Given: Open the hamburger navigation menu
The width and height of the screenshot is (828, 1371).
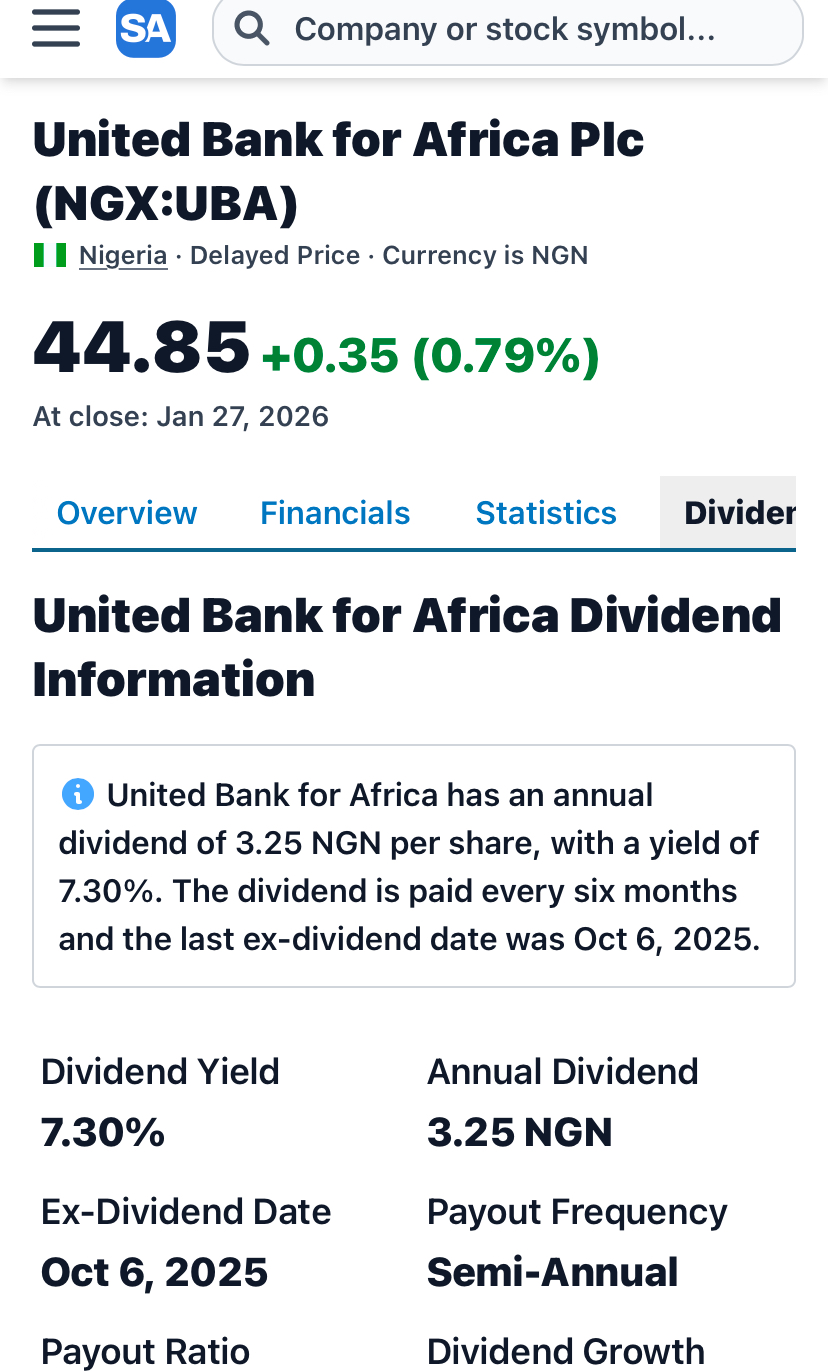Looking at the screenshot, I should (56, 29).
